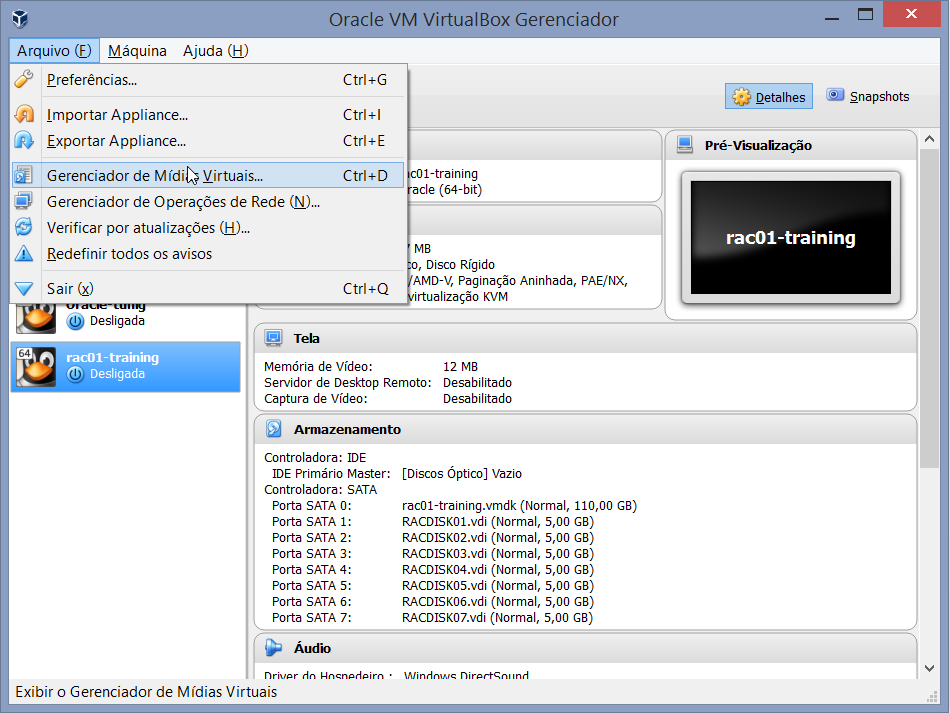Click the rac01-training.vmdk disk entry
This screenshot has height=713, width=950.
point(519,505)
